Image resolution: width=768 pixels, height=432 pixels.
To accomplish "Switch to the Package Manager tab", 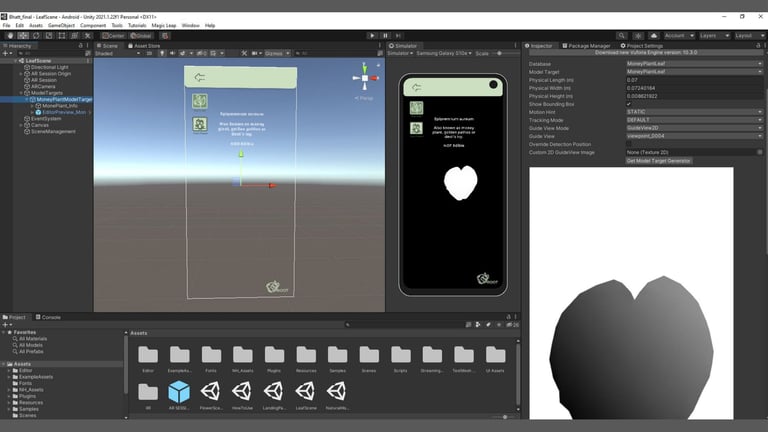I will coord(586,46).
